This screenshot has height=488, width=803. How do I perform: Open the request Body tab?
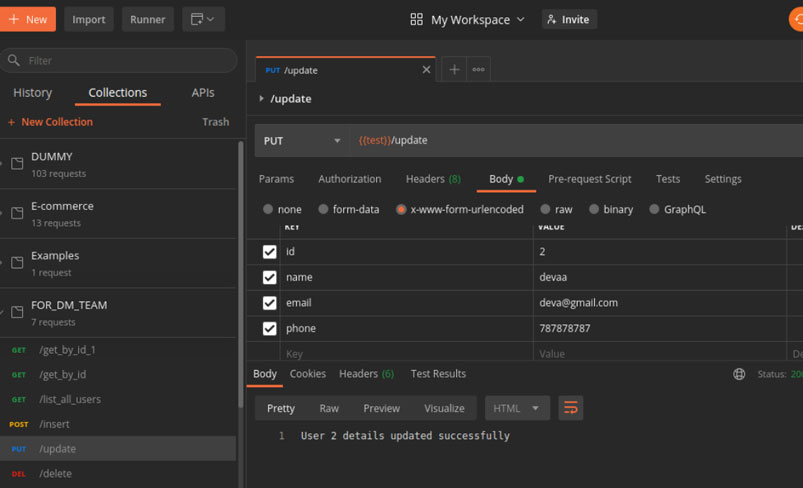[x=506, y=179]
